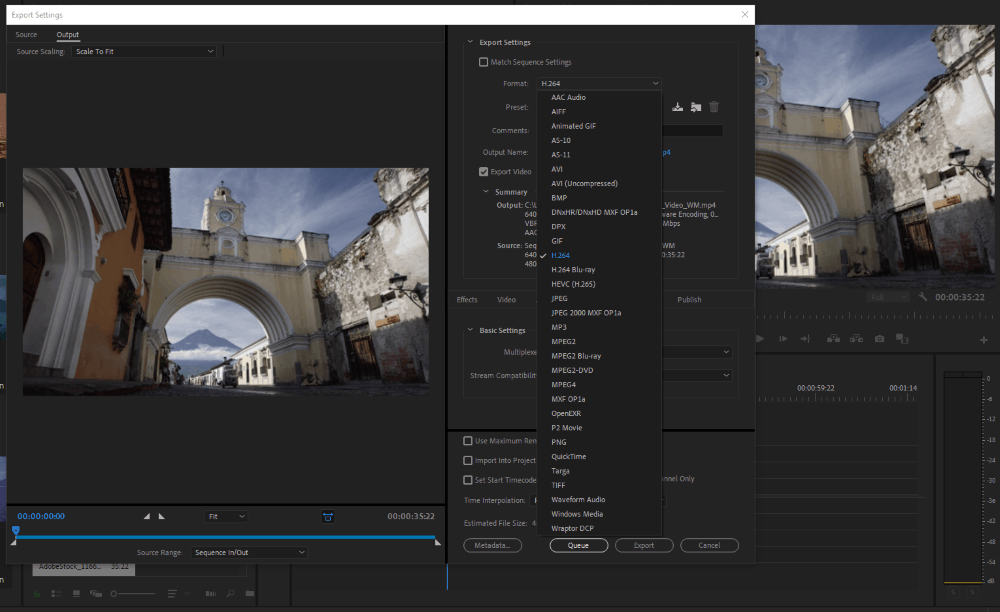
Task: Switch Project panel to List View icon
Action: click(x=56, y=594)
